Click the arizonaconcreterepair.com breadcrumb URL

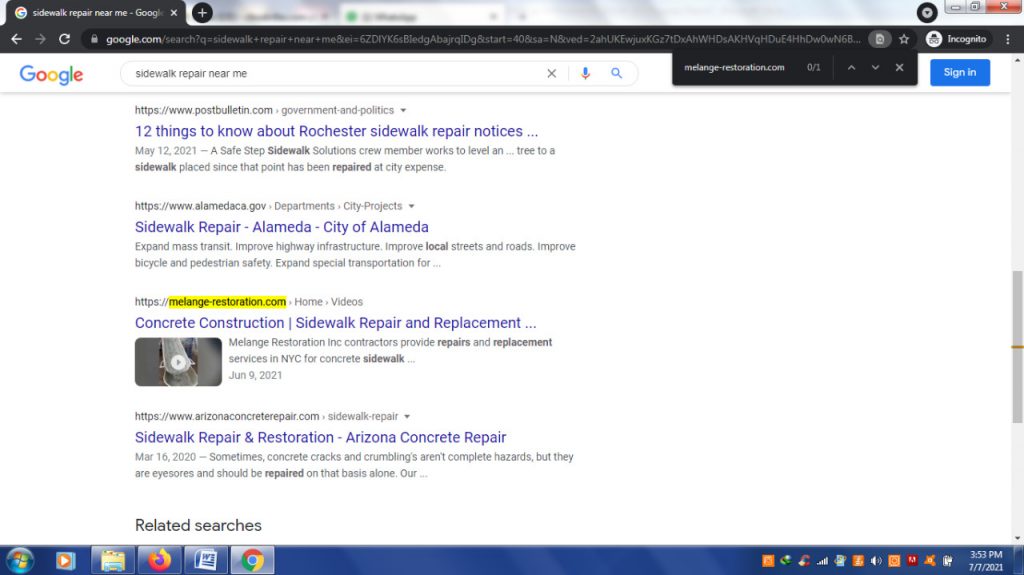pos(266,416)
